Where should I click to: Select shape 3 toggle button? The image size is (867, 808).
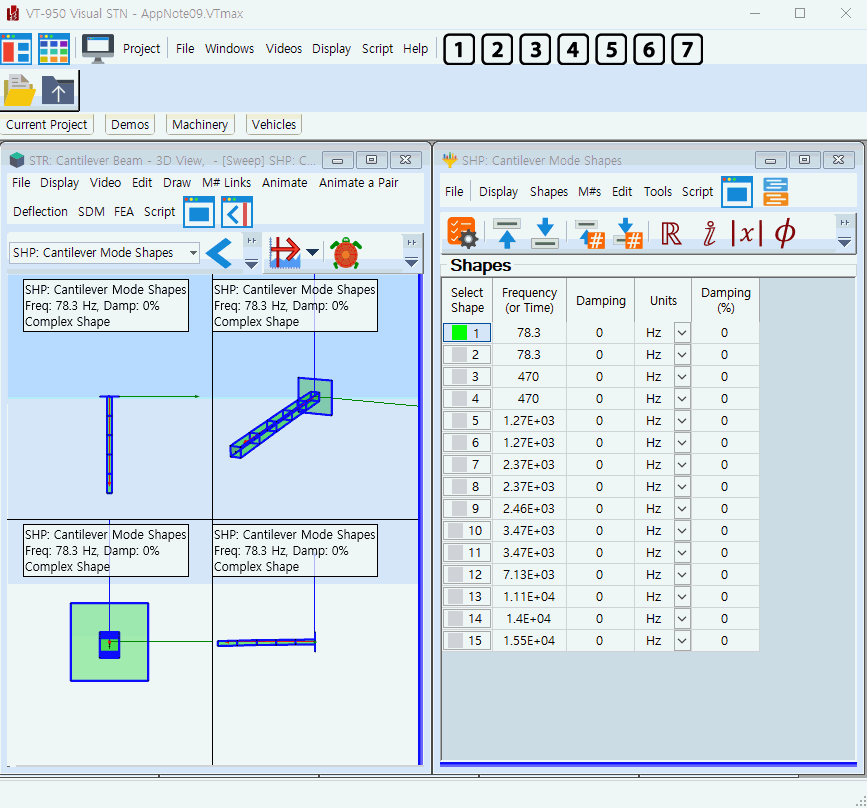pos(467,377)
